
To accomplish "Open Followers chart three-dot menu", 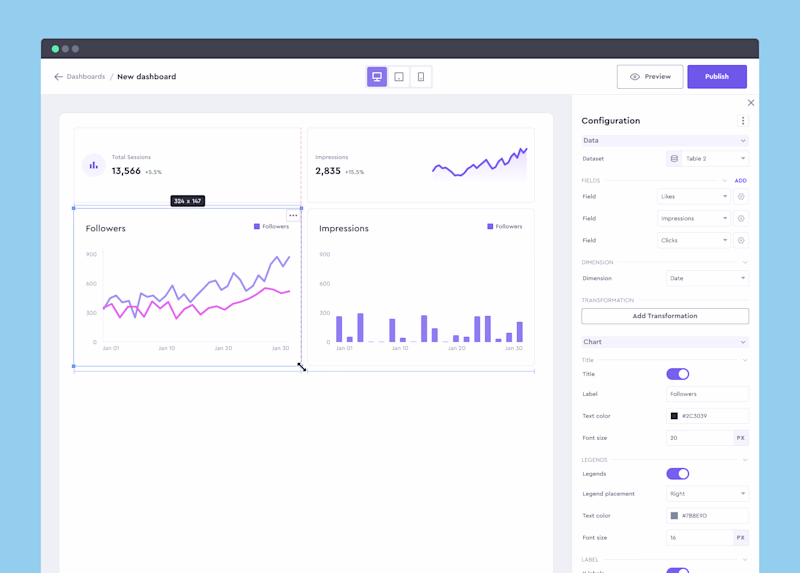I will (293, 215).
